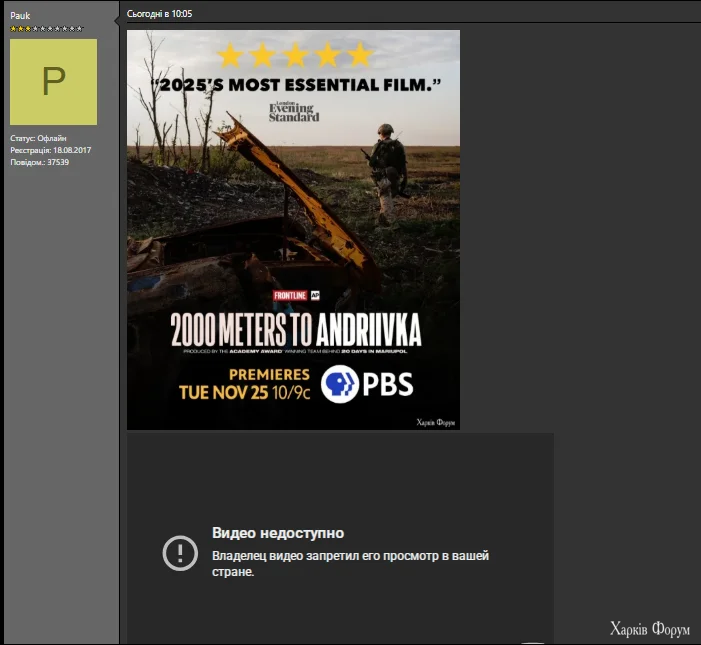The image size is (701, 645).
Task: Click the Evening Standard logo on poster
Action: click(293, 111)
